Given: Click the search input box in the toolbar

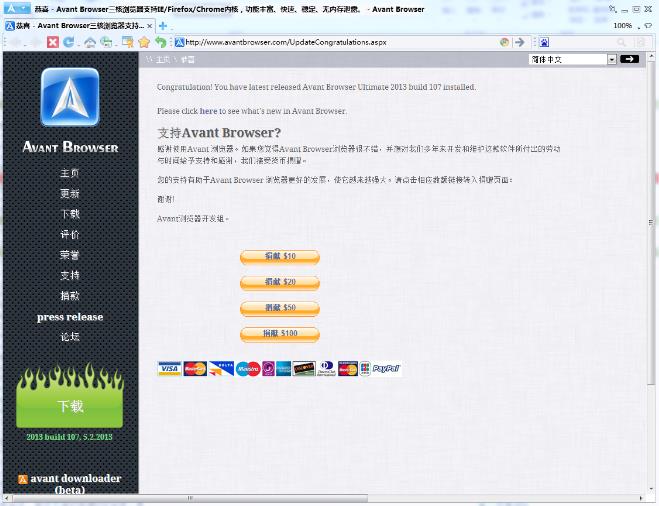Looking at the screenshot, I should tap(582, 42).
